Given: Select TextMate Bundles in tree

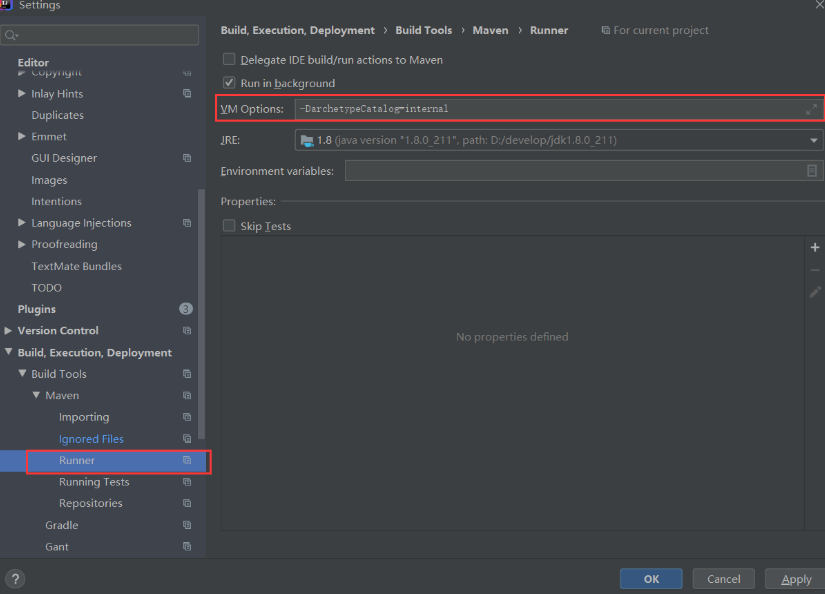Looking at the screenshot, I should [76, 266].
